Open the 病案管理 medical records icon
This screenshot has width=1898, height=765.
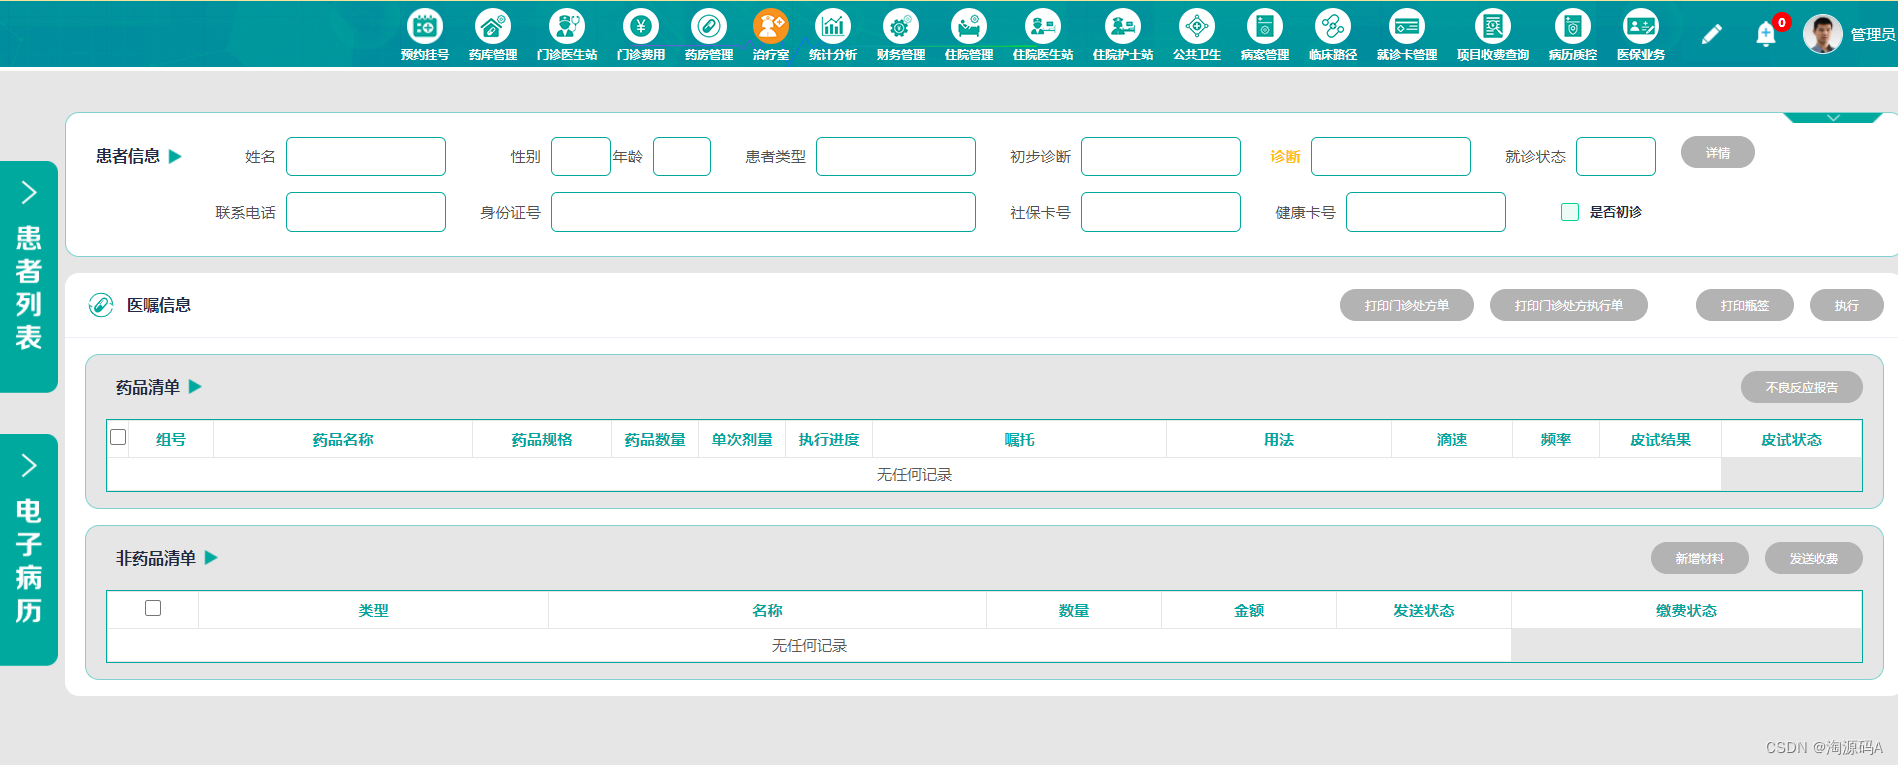coord(1265,27)
